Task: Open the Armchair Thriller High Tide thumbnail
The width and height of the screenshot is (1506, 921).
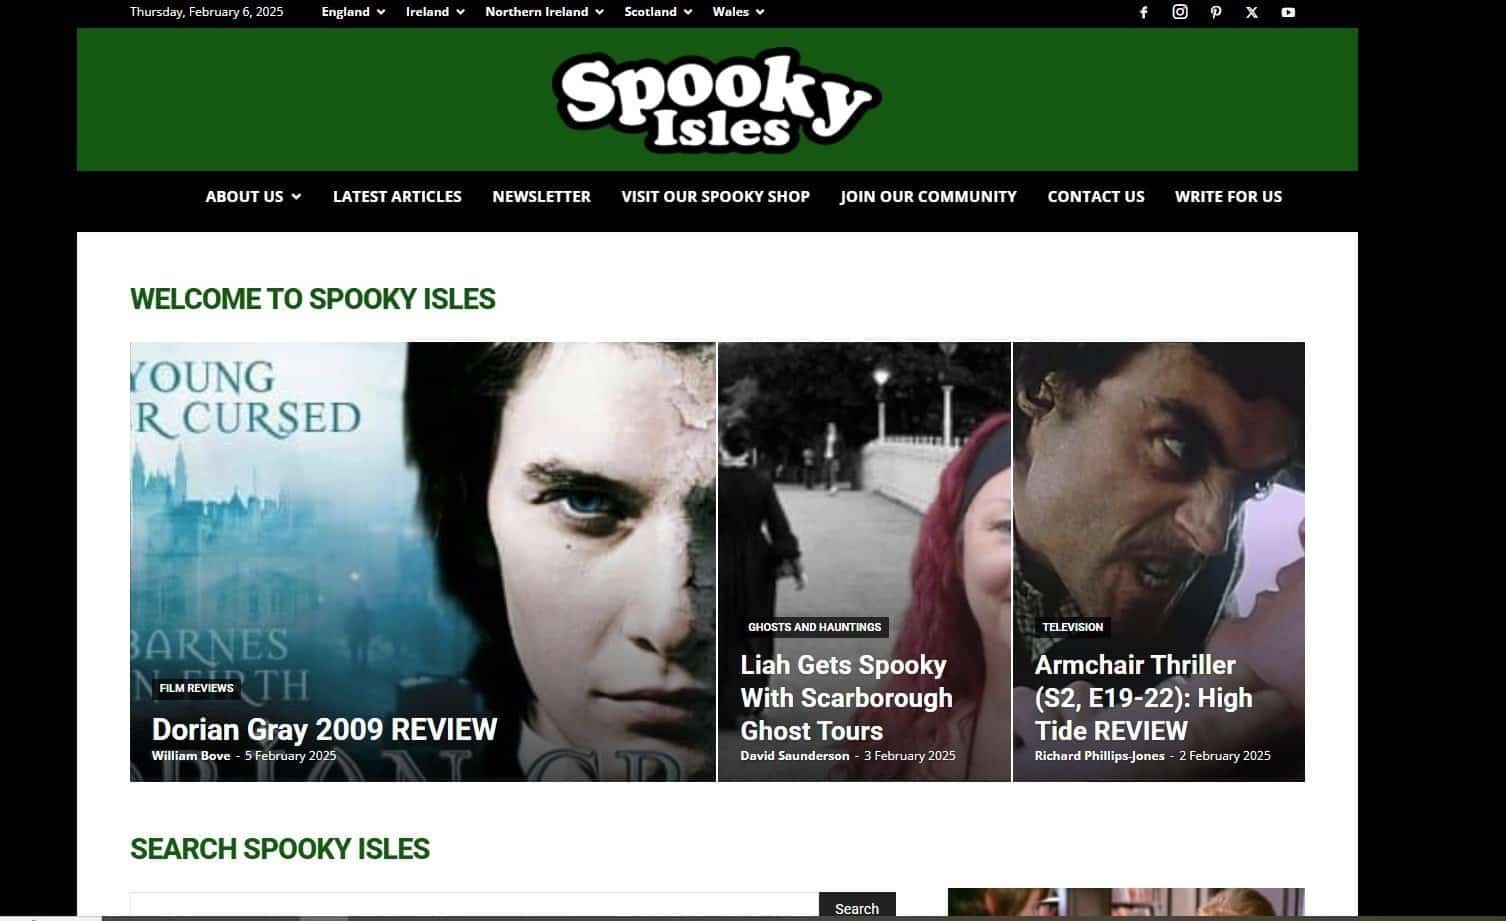Action: tap(1158, 561)
